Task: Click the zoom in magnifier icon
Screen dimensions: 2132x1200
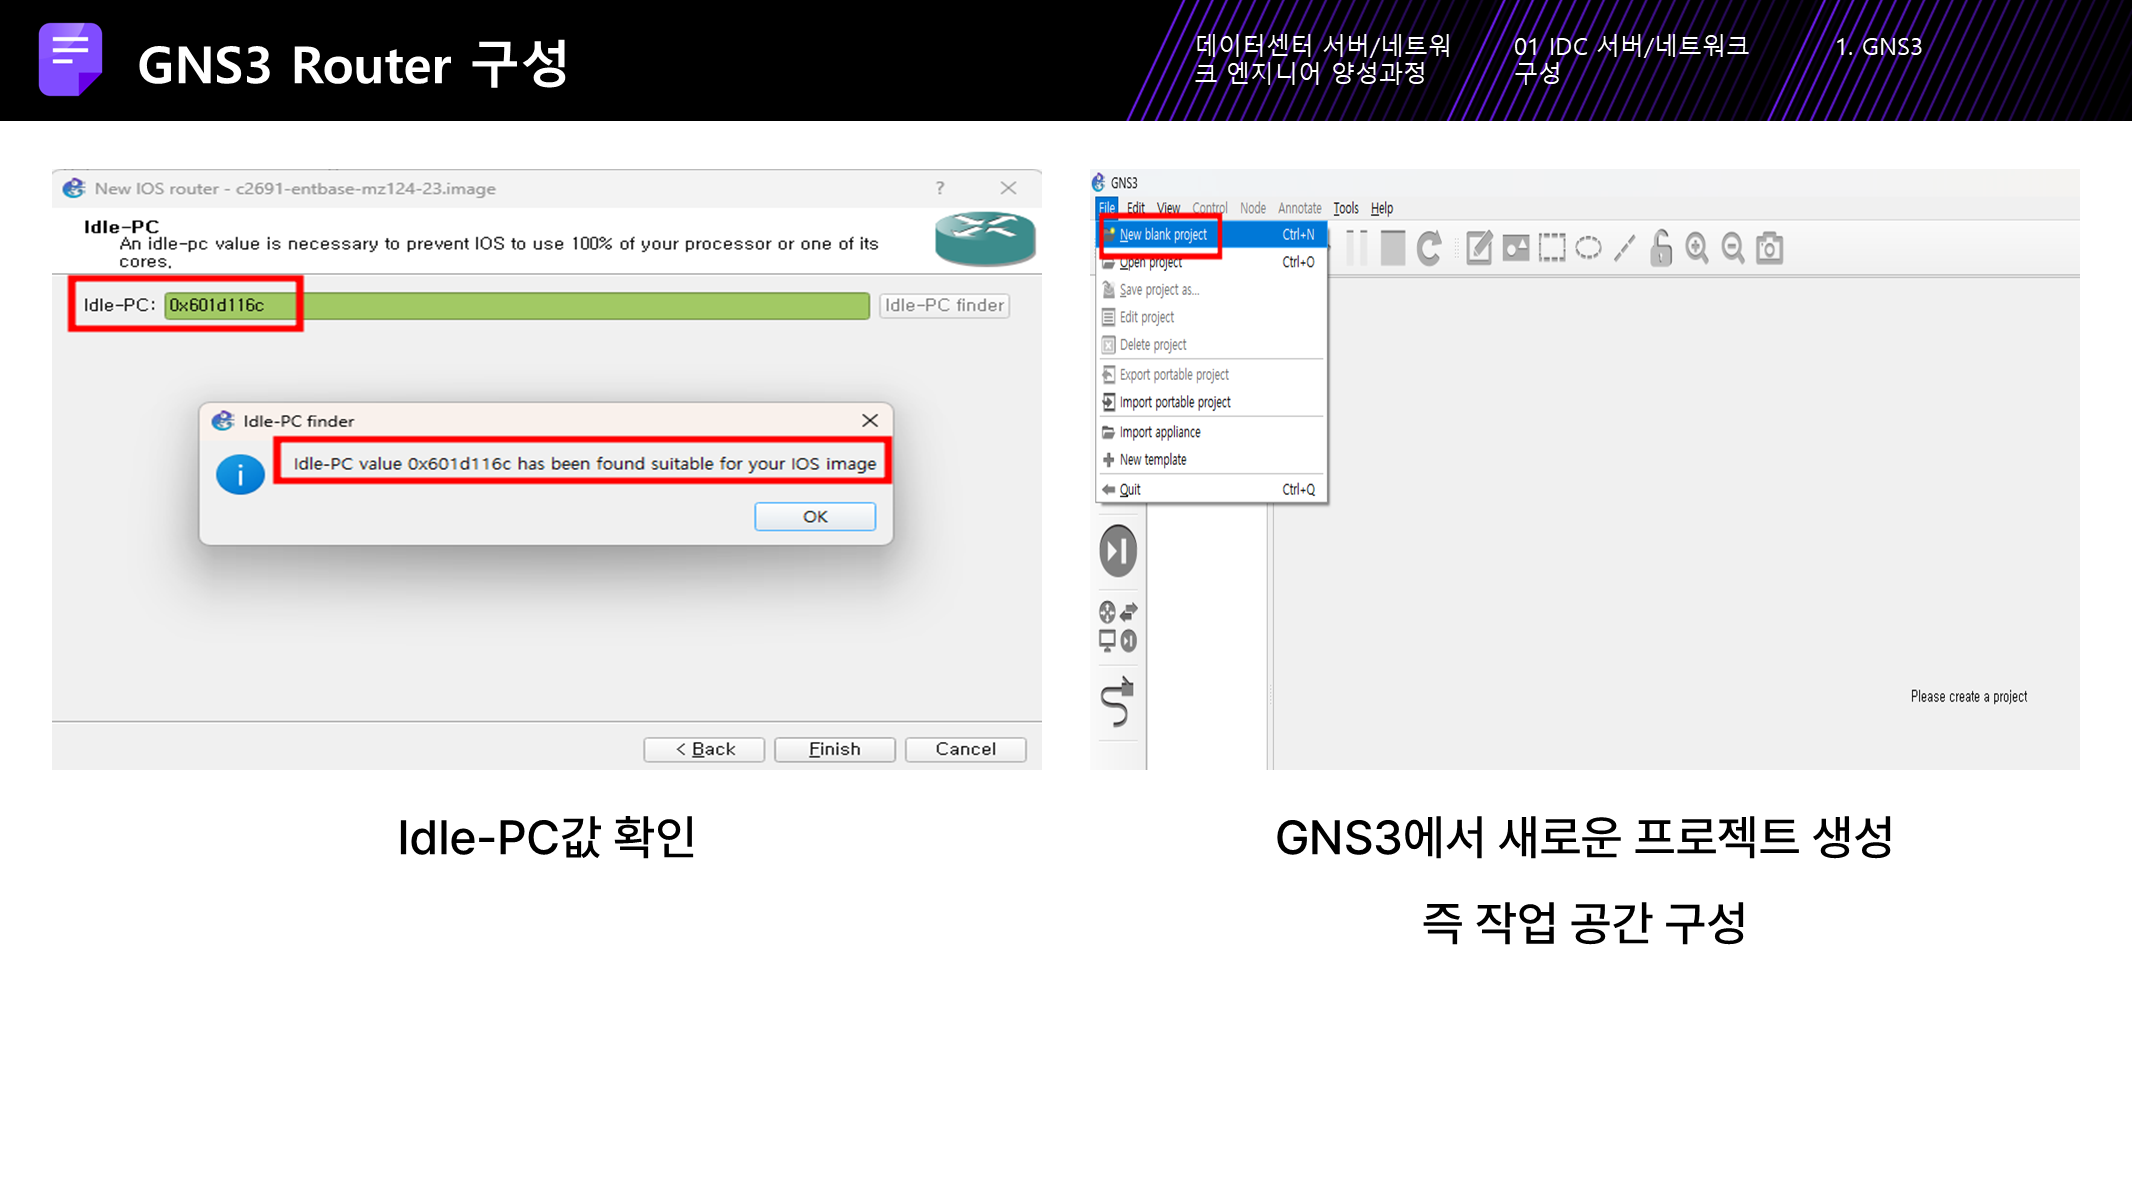Action: click(x=1697, y=248)
